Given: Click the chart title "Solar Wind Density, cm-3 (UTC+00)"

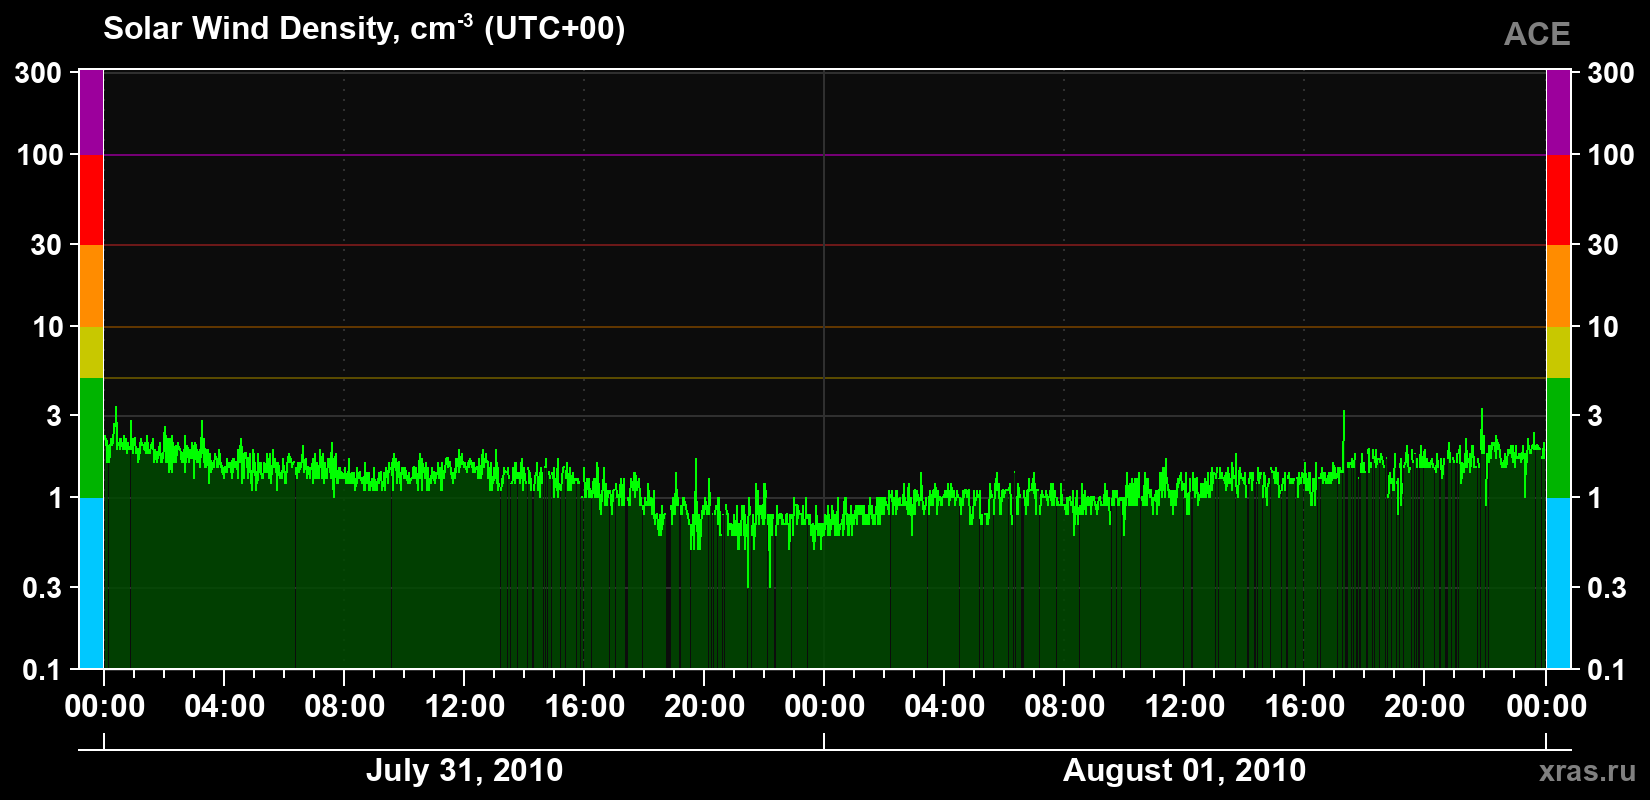Looking at the screenshot, I should 364,28.
